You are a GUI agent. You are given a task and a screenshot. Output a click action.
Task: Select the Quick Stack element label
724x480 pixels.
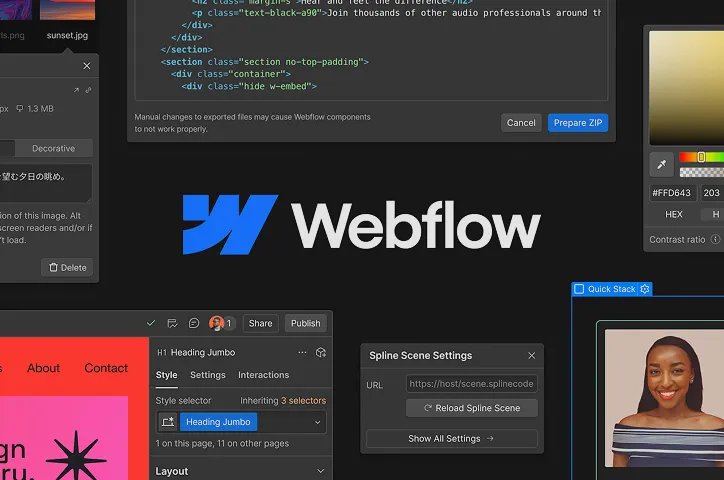coord(611,289)
